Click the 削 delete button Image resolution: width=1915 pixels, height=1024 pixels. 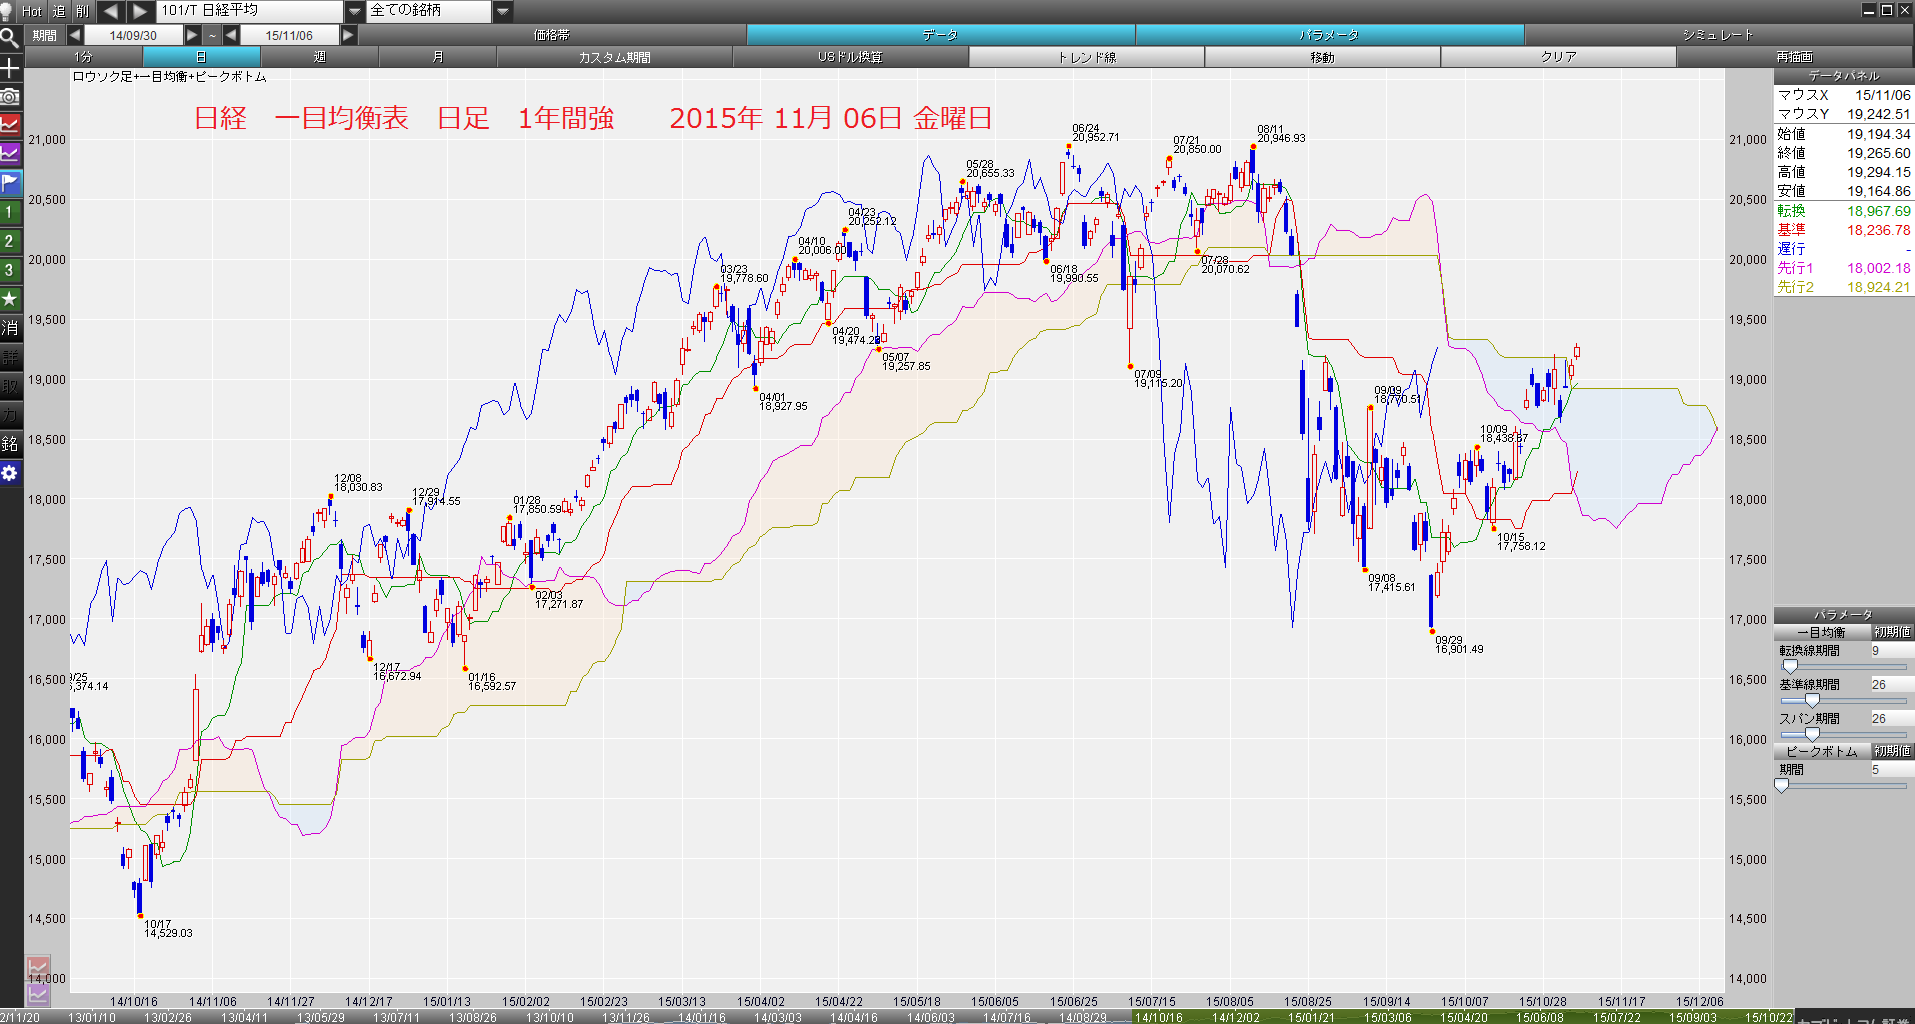pos(82,11)
